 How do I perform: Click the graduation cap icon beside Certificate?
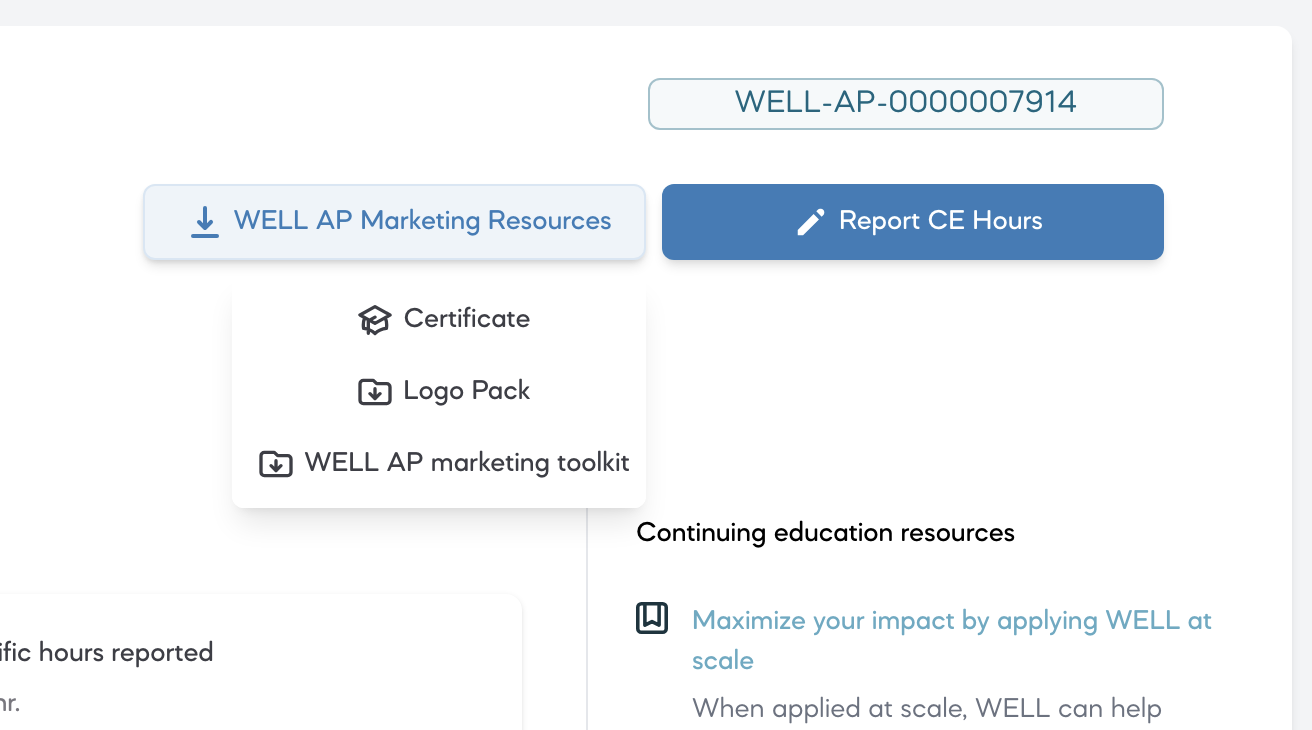[x=374, y=320]
